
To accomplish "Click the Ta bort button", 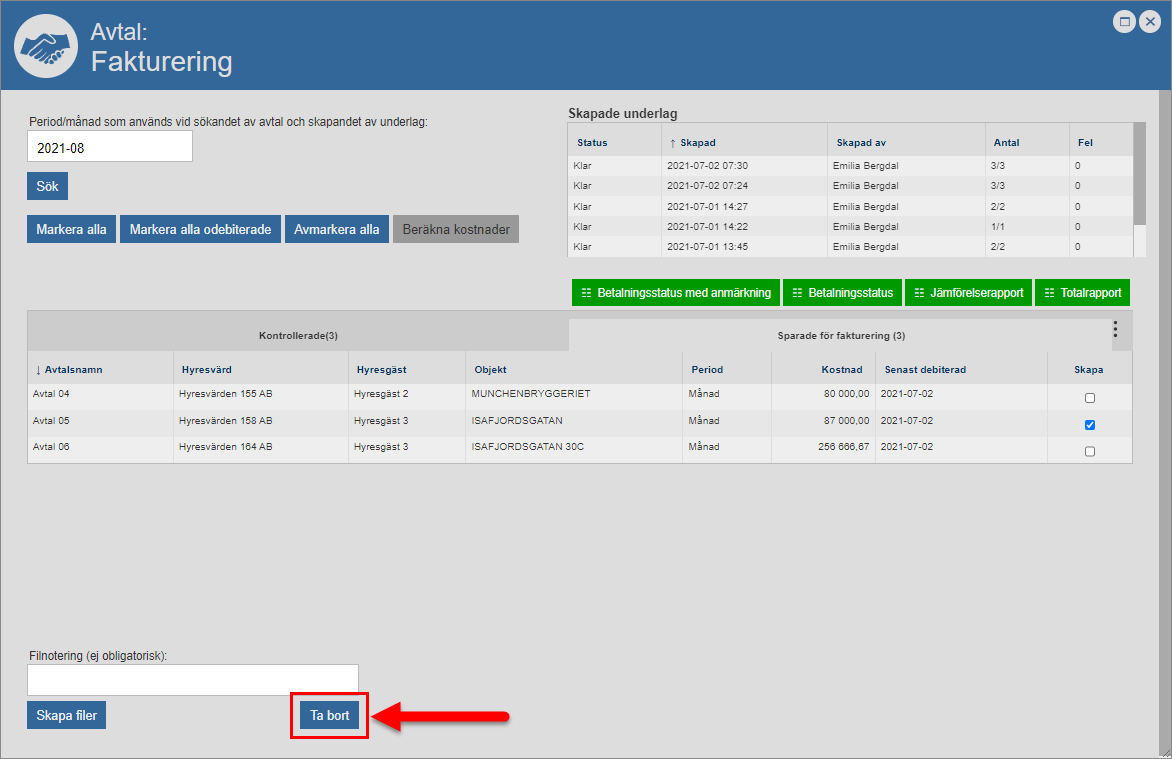I will click(329, 716).
